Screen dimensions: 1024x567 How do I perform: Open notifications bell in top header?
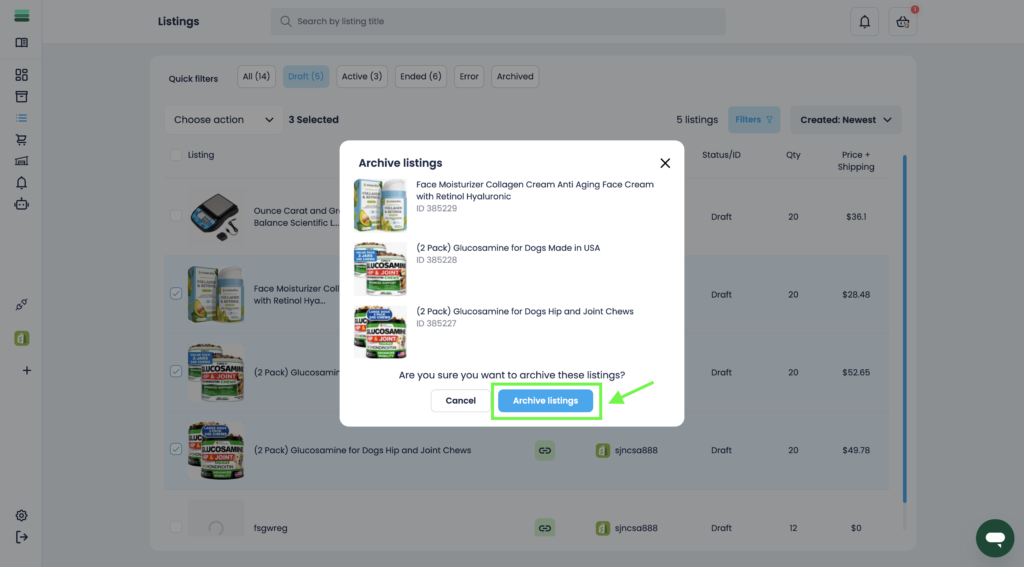pyautogui.click(x=864, y=22)
